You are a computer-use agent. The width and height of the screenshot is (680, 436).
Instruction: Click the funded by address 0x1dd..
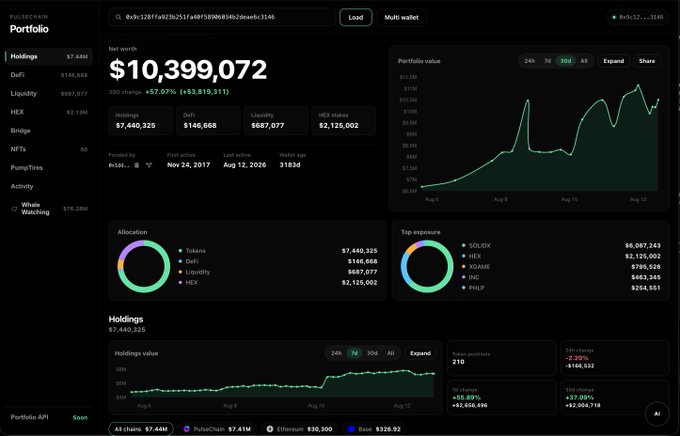tap(119, 165)
